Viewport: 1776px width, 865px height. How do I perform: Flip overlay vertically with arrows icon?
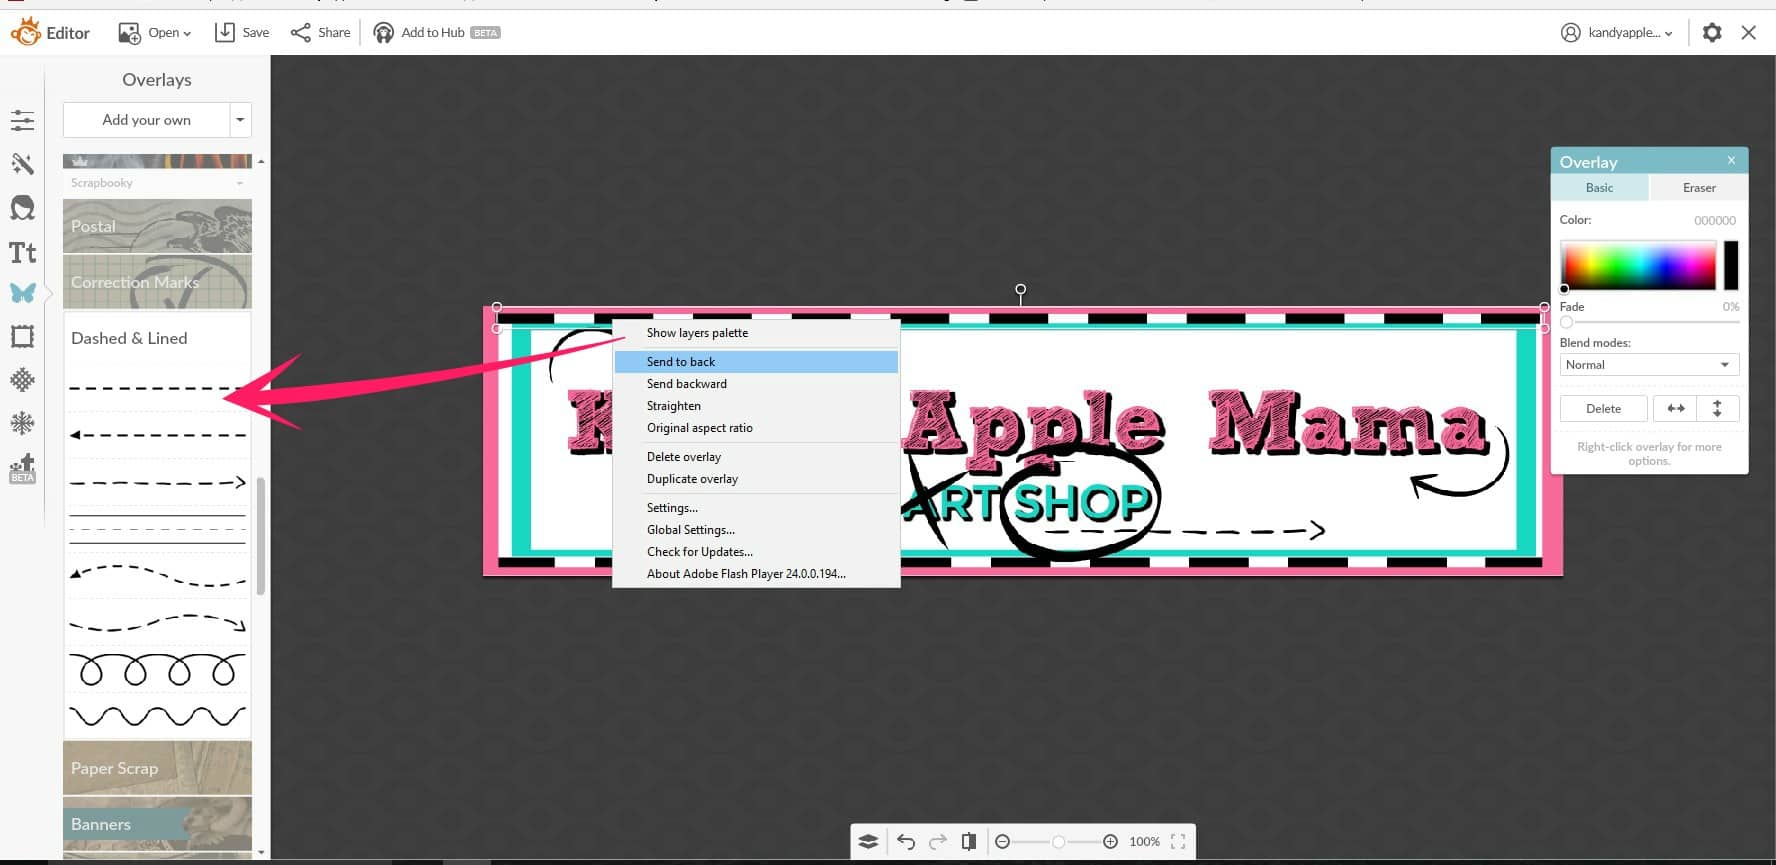coord(1717,408)
